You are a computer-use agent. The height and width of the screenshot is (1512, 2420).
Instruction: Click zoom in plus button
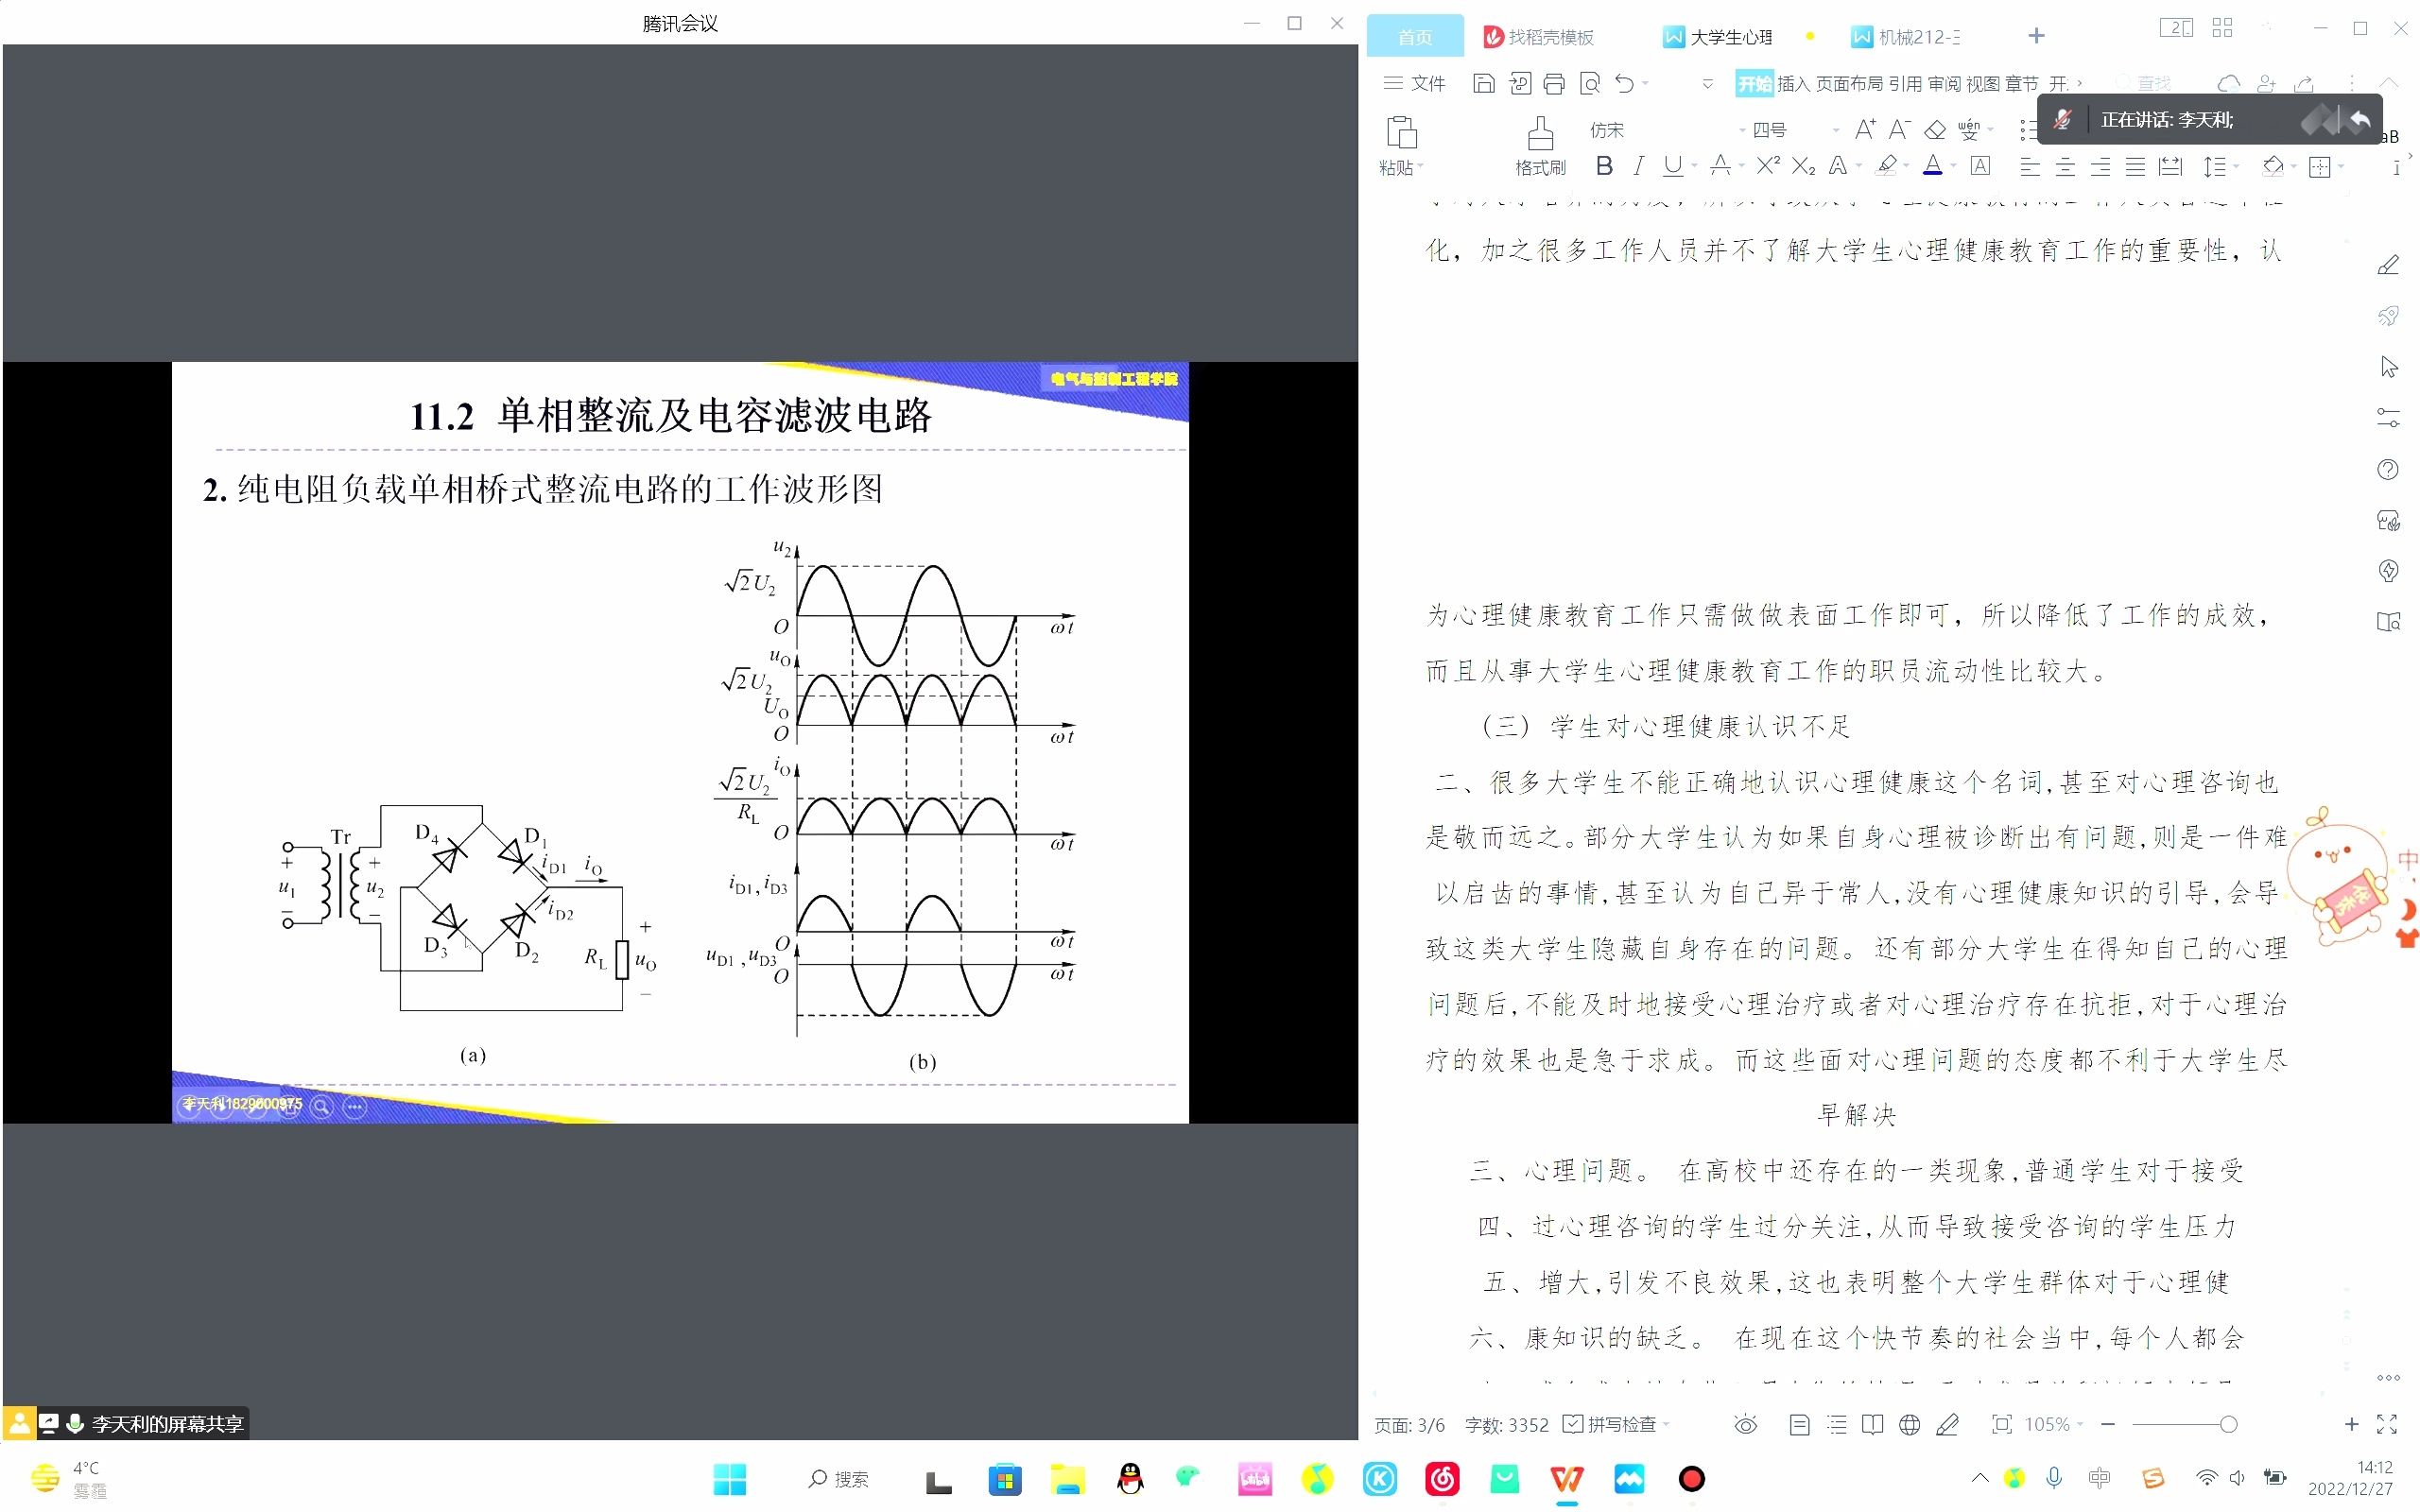(x=2351, y=1424)
